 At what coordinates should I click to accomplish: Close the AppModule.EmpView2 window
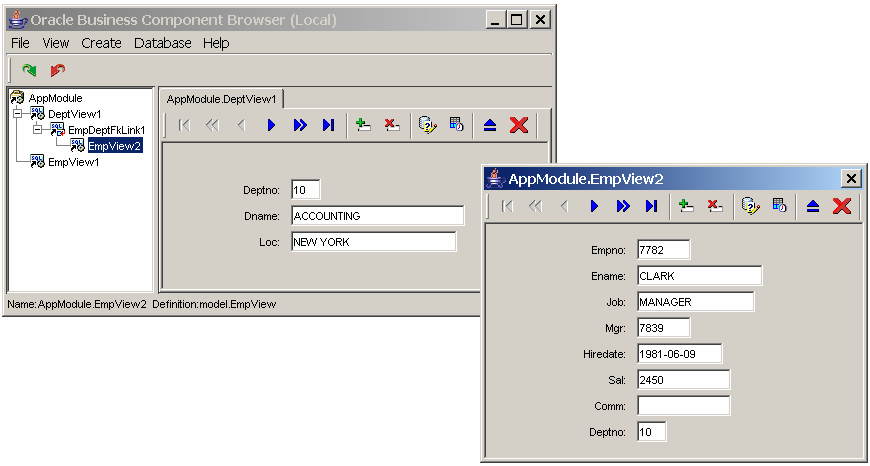point(851,179)
